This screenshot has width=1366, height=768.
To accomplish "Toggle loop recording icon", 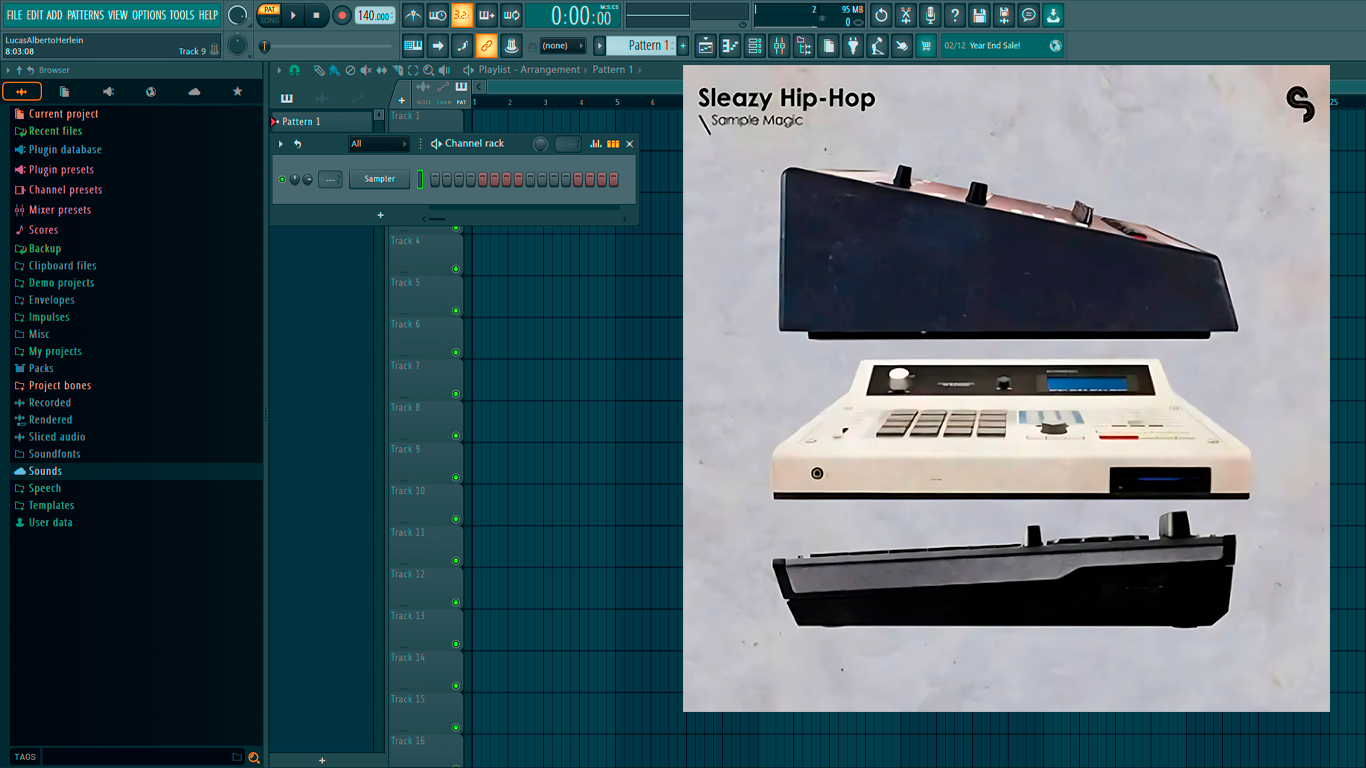I will click(x=511, y=15).
